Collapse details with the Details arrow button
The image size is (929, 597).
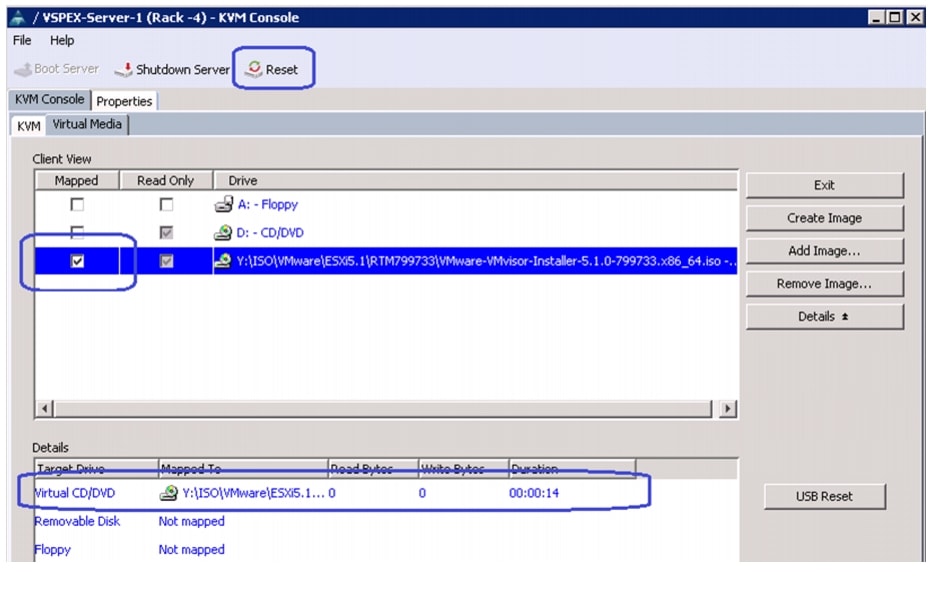click(825, 317)
